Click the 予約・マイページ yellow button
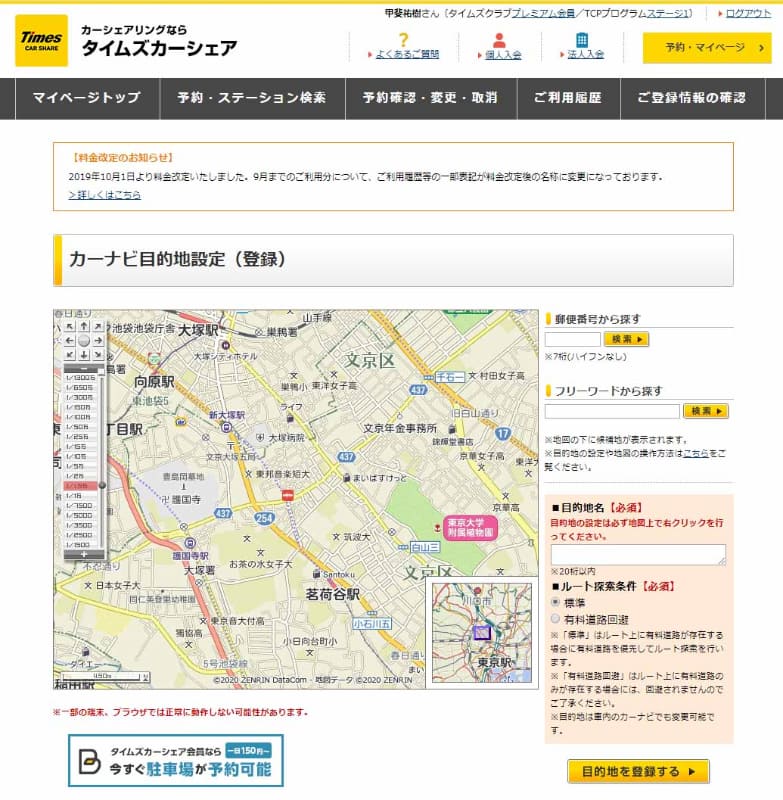The image size is (783, 800). [707, 48]
